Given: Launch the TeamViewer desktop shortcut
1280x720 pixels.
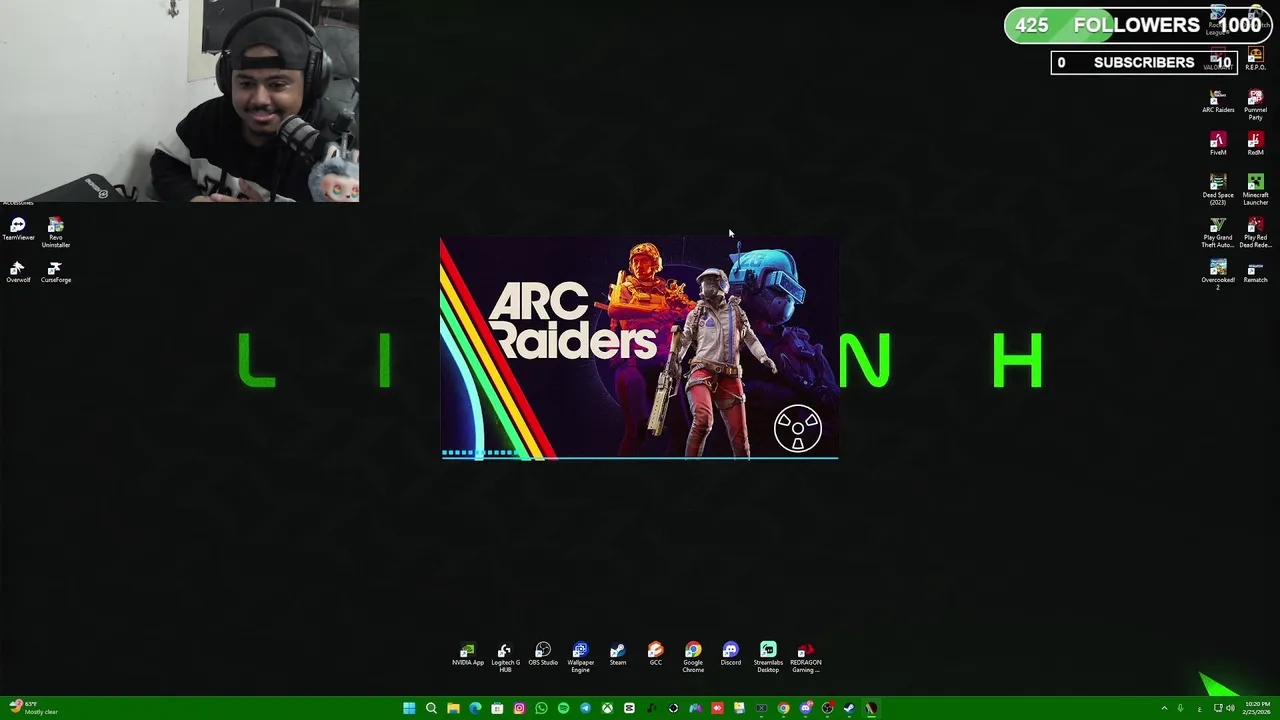Looking at the screenshot, I should 18,229.
